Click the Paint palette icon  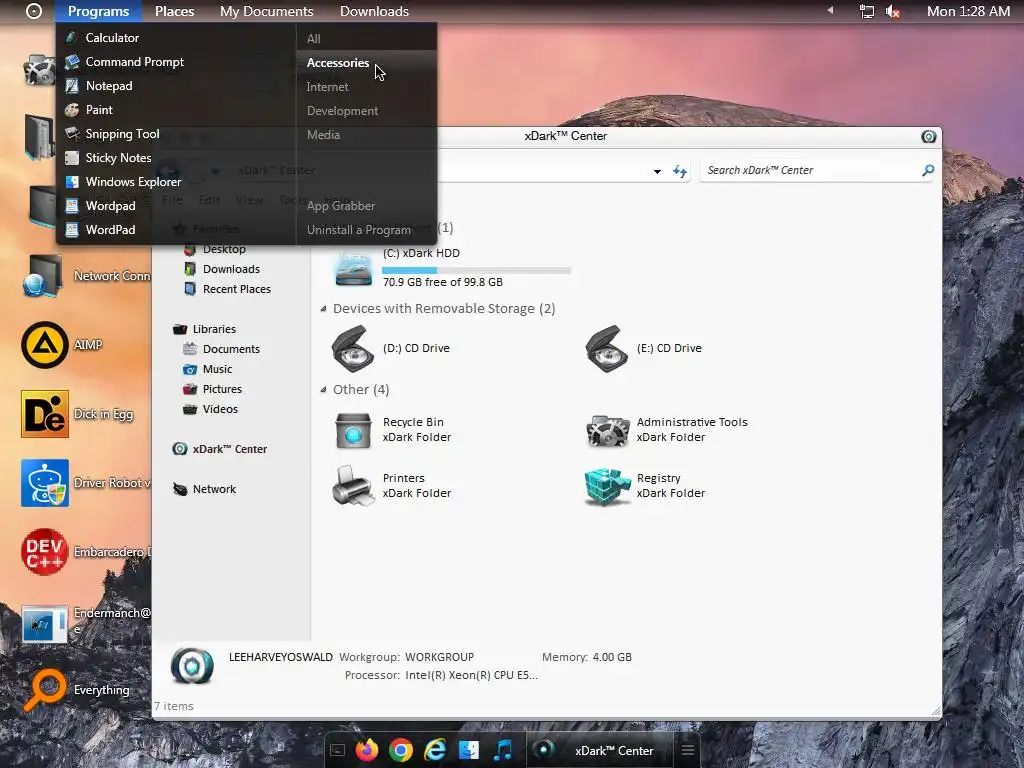click(72, 110)
